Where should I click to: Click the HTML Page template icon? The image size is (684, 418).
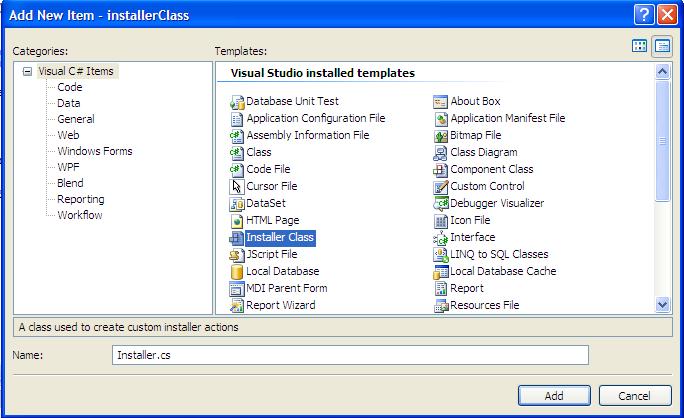[x=237, y=221]
